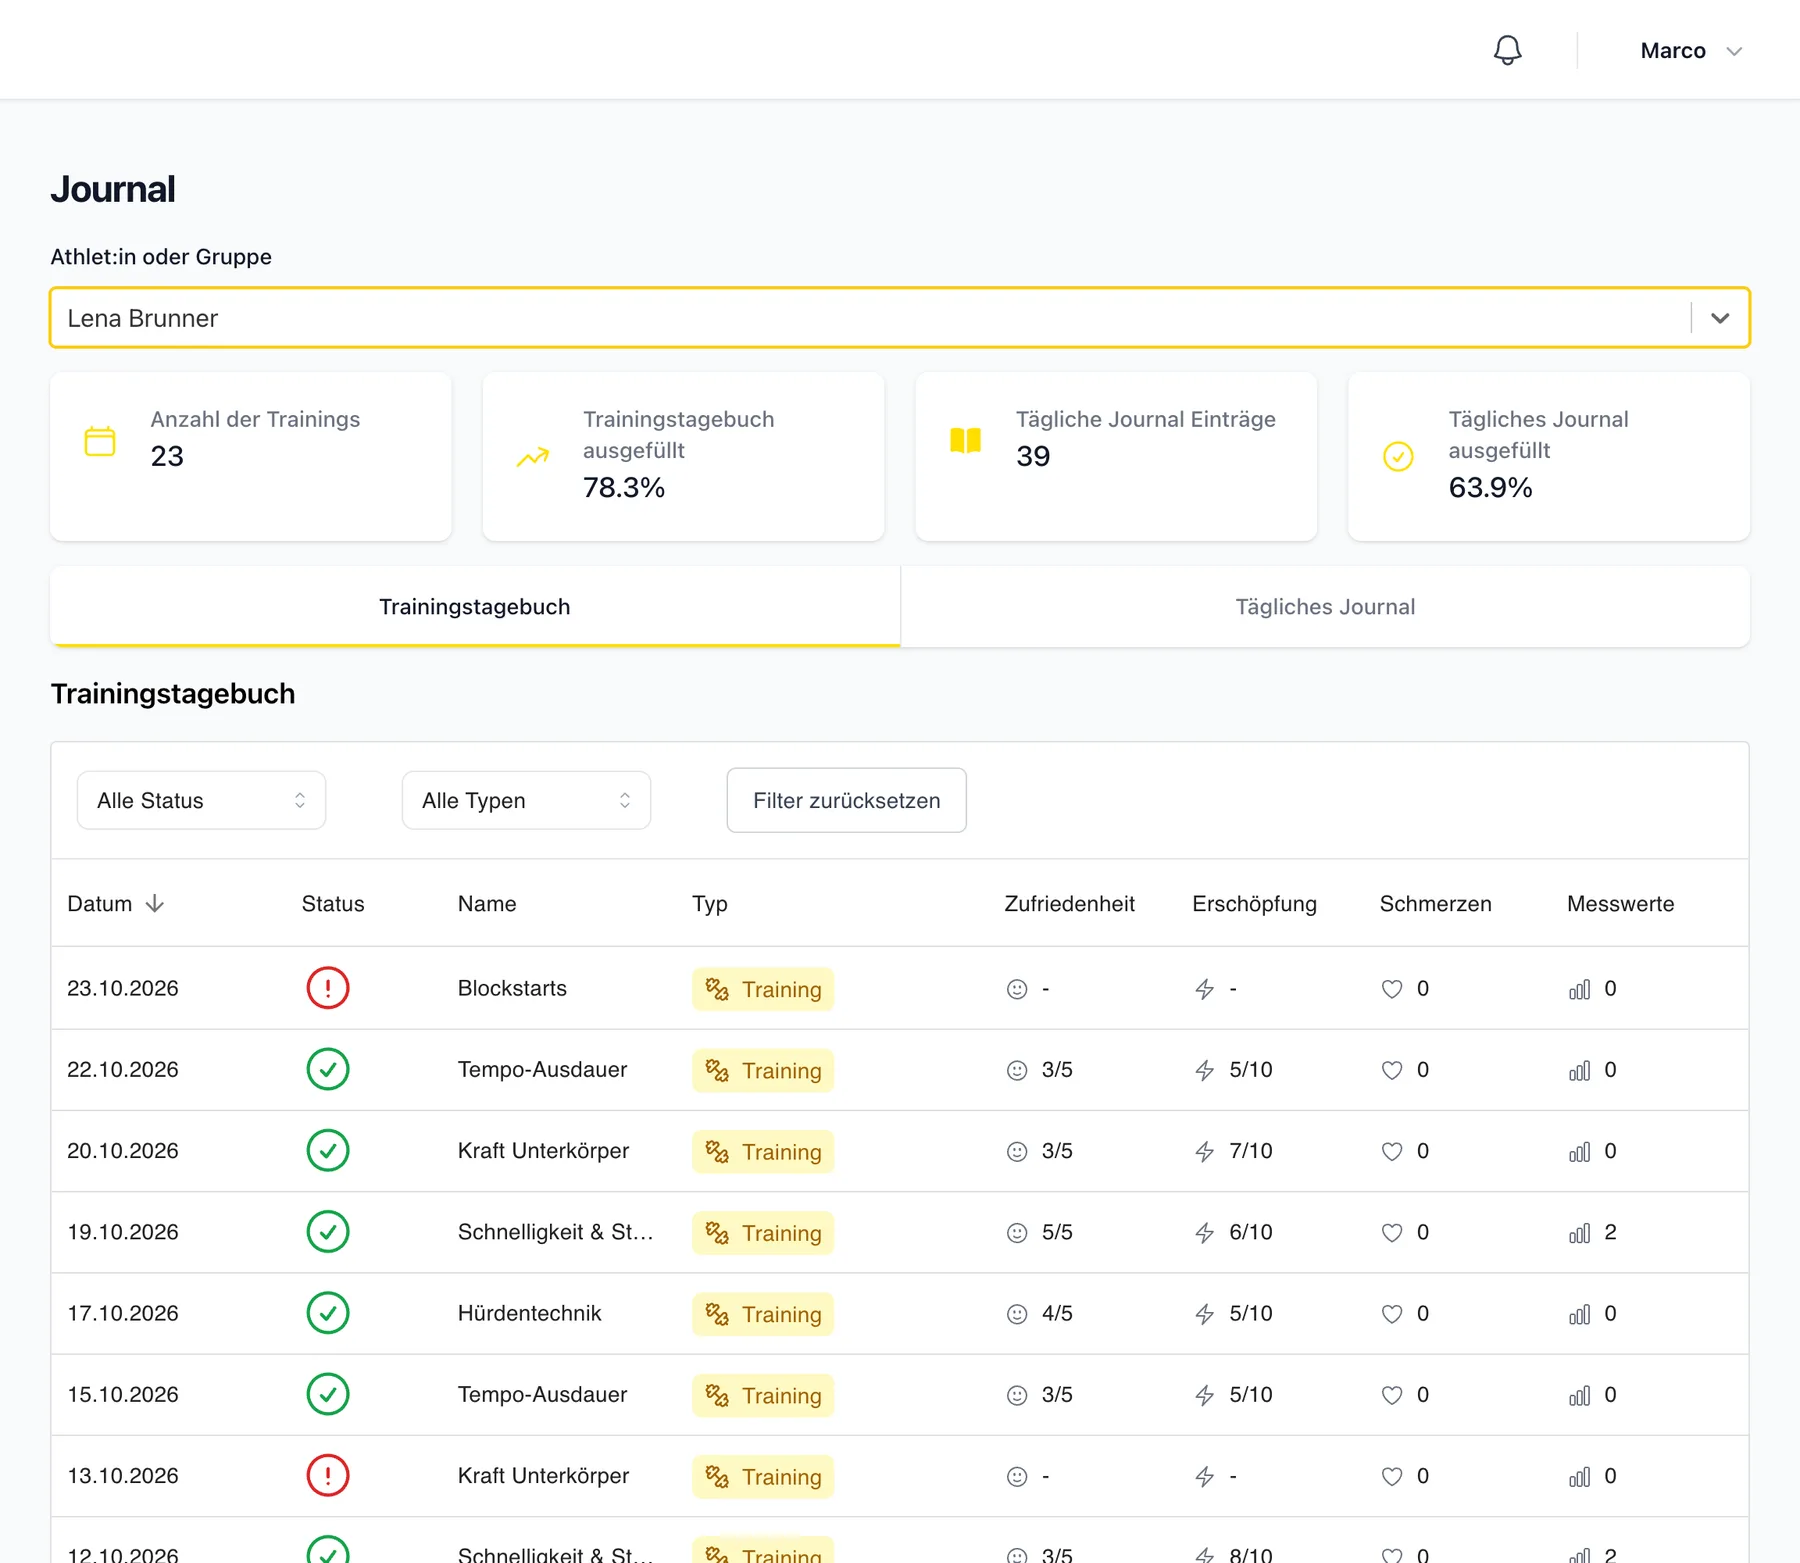This screenshot has height=1563, width=1800.
Task: Click the Messwerte chart icon on 19.10.2026
Action: (1579, 1233)
